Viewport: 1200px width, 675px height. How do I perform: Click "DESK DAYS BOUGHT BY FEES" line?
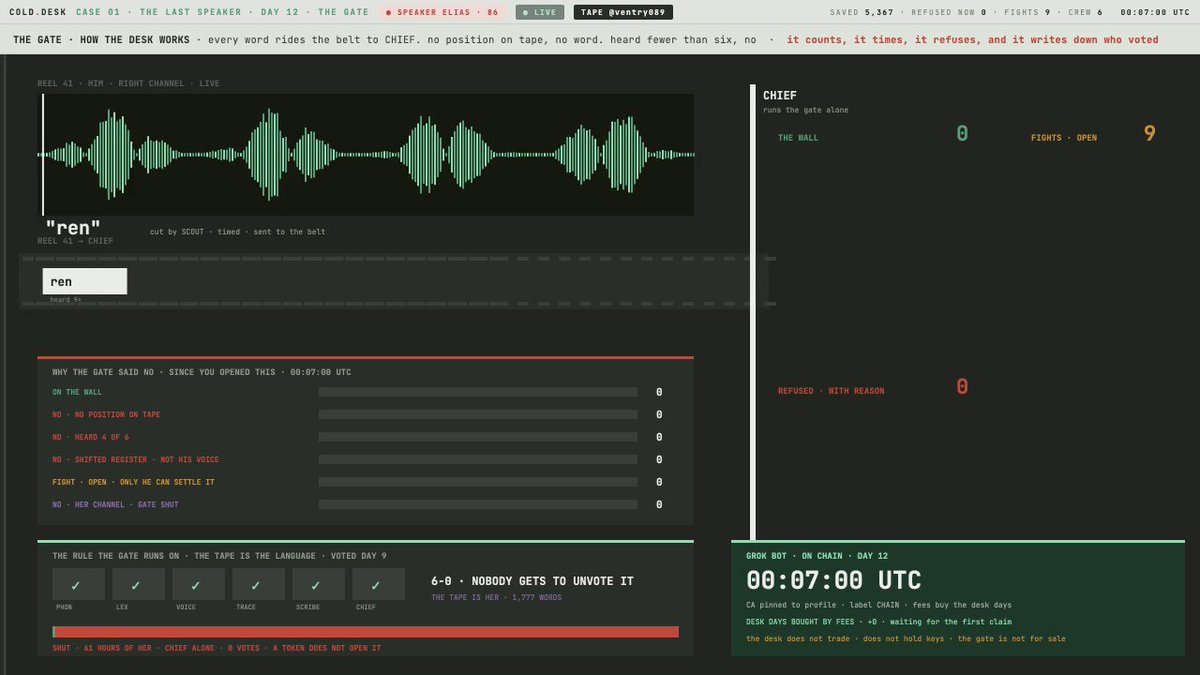[x=879, y=621]
